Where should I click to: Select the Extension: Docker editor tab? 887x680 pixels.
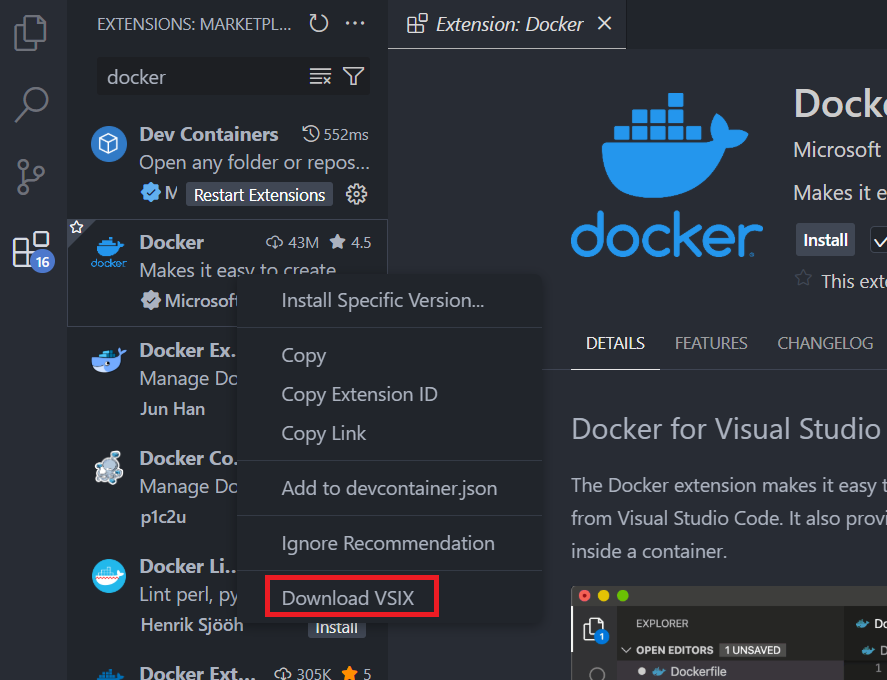[509, 24]
